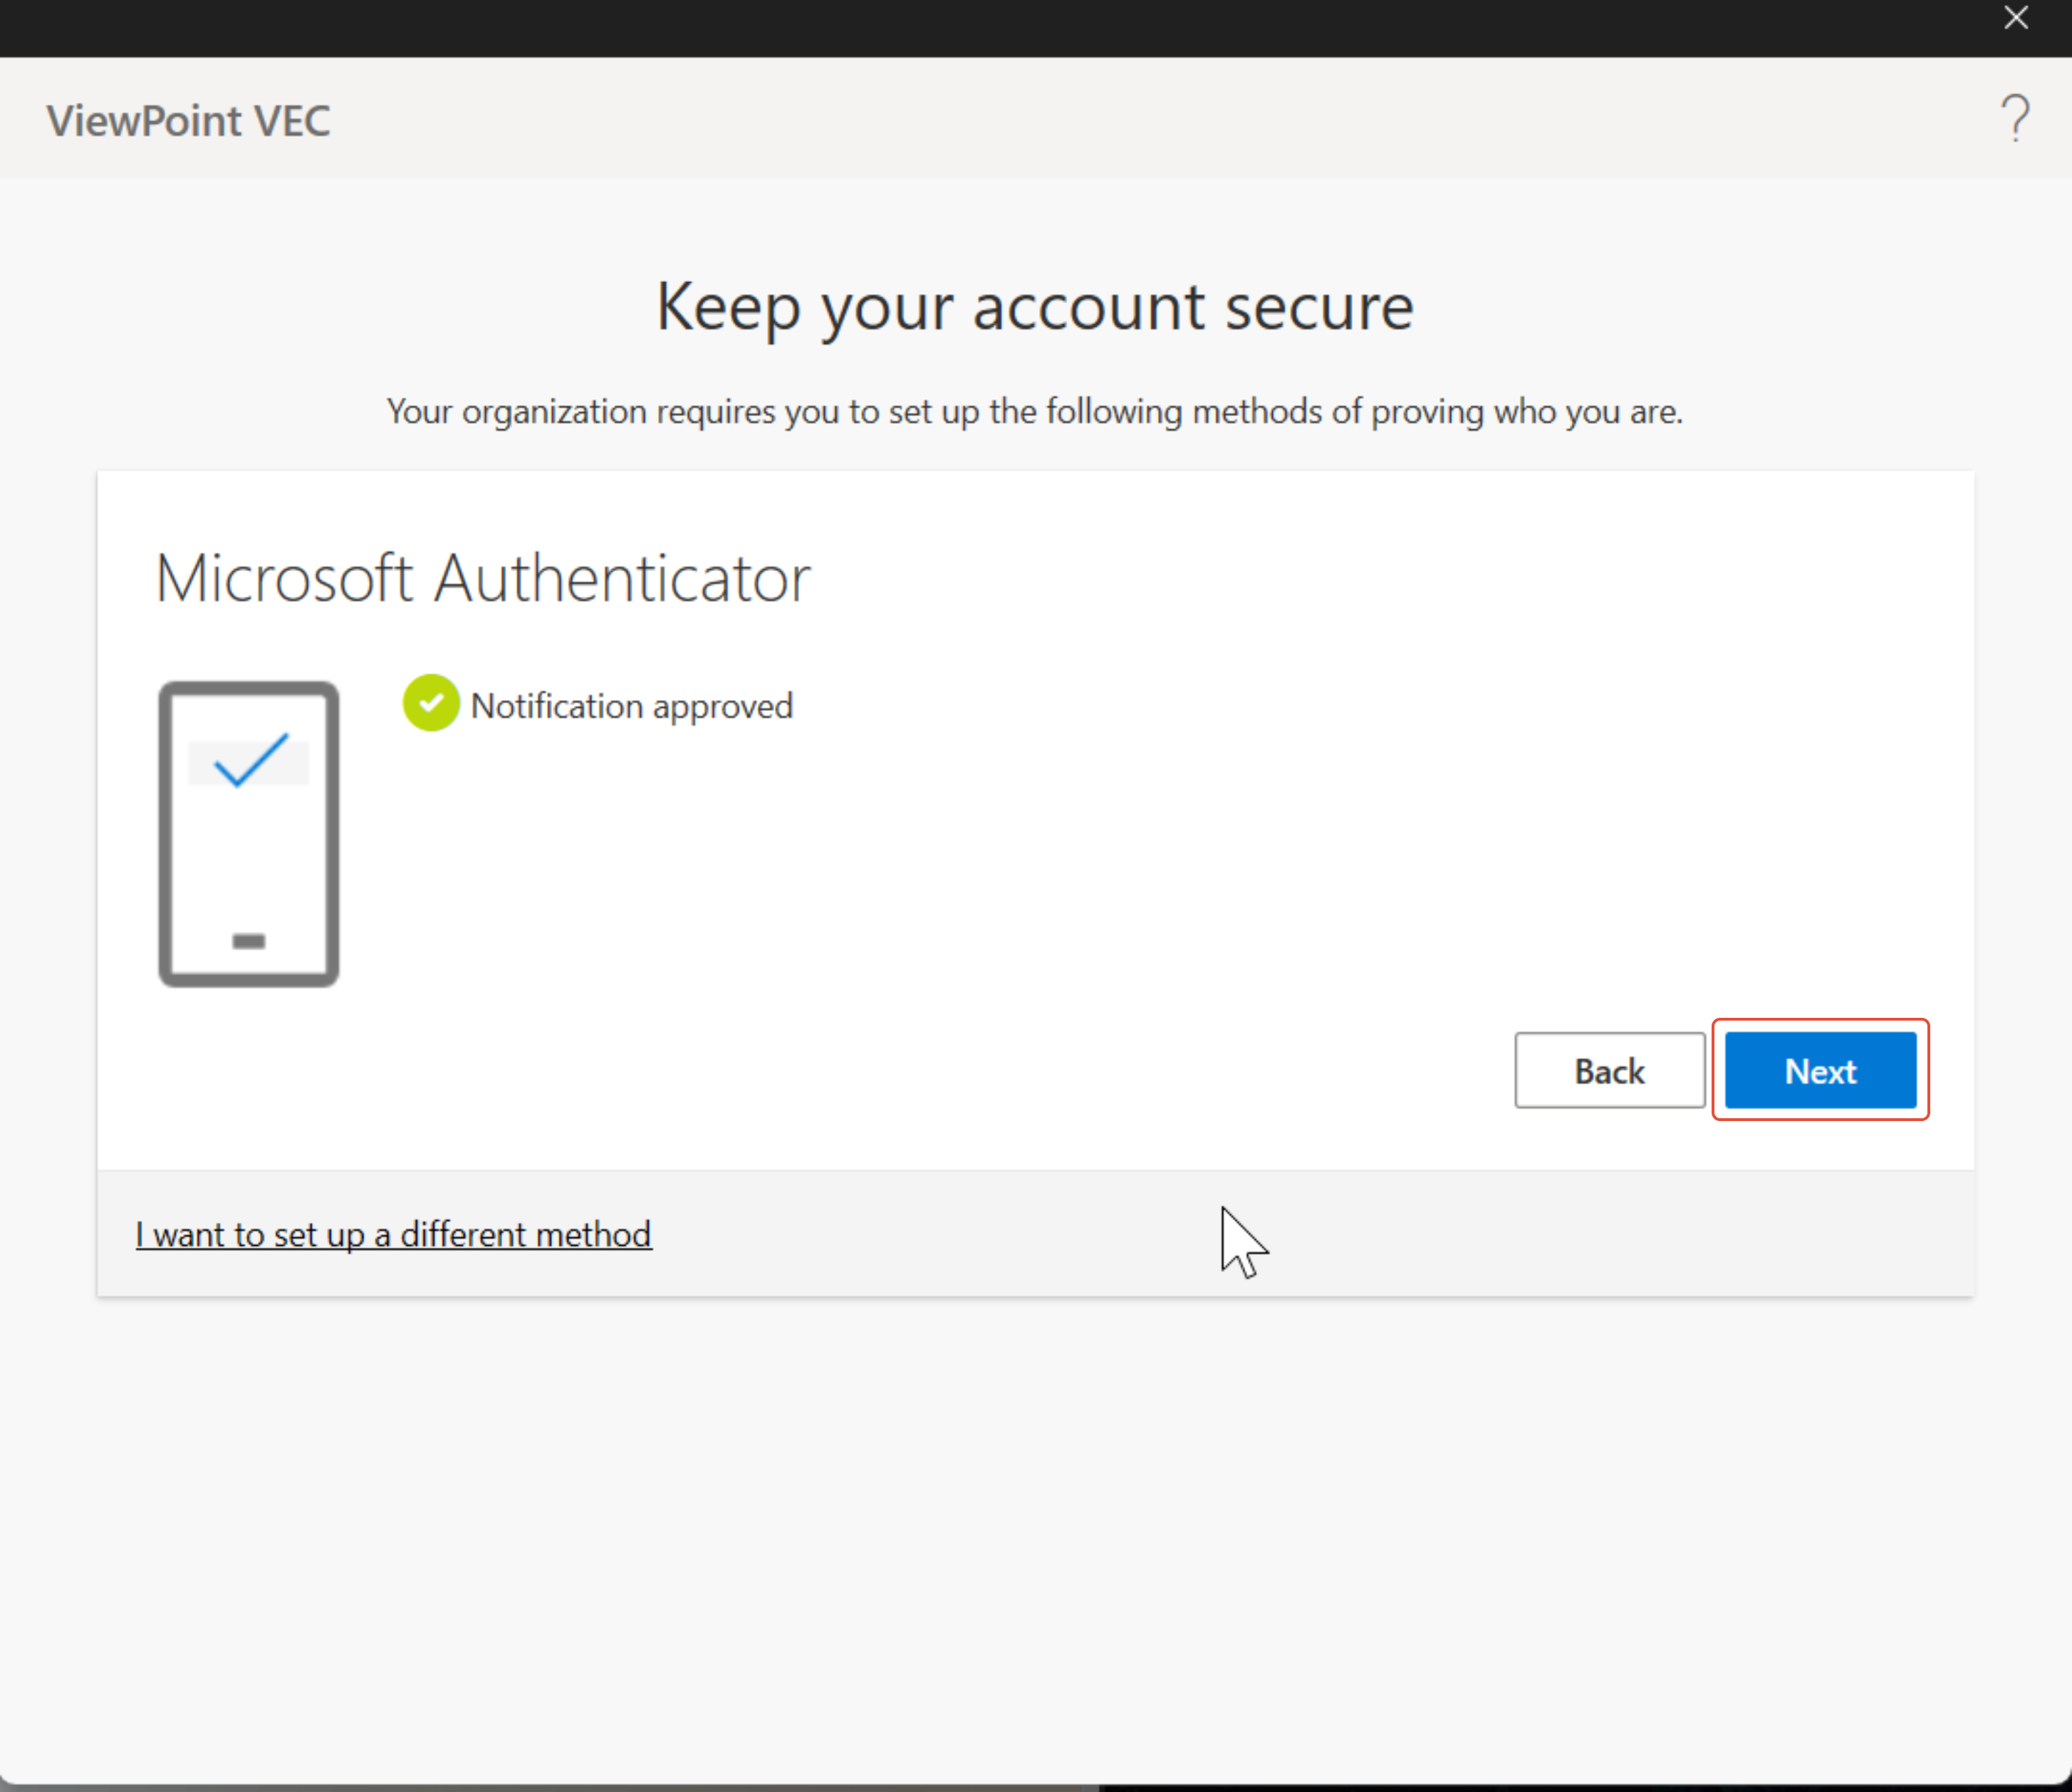Click the green Notification approved checkmark icon
The image size is (2072, 1792).
431,703
